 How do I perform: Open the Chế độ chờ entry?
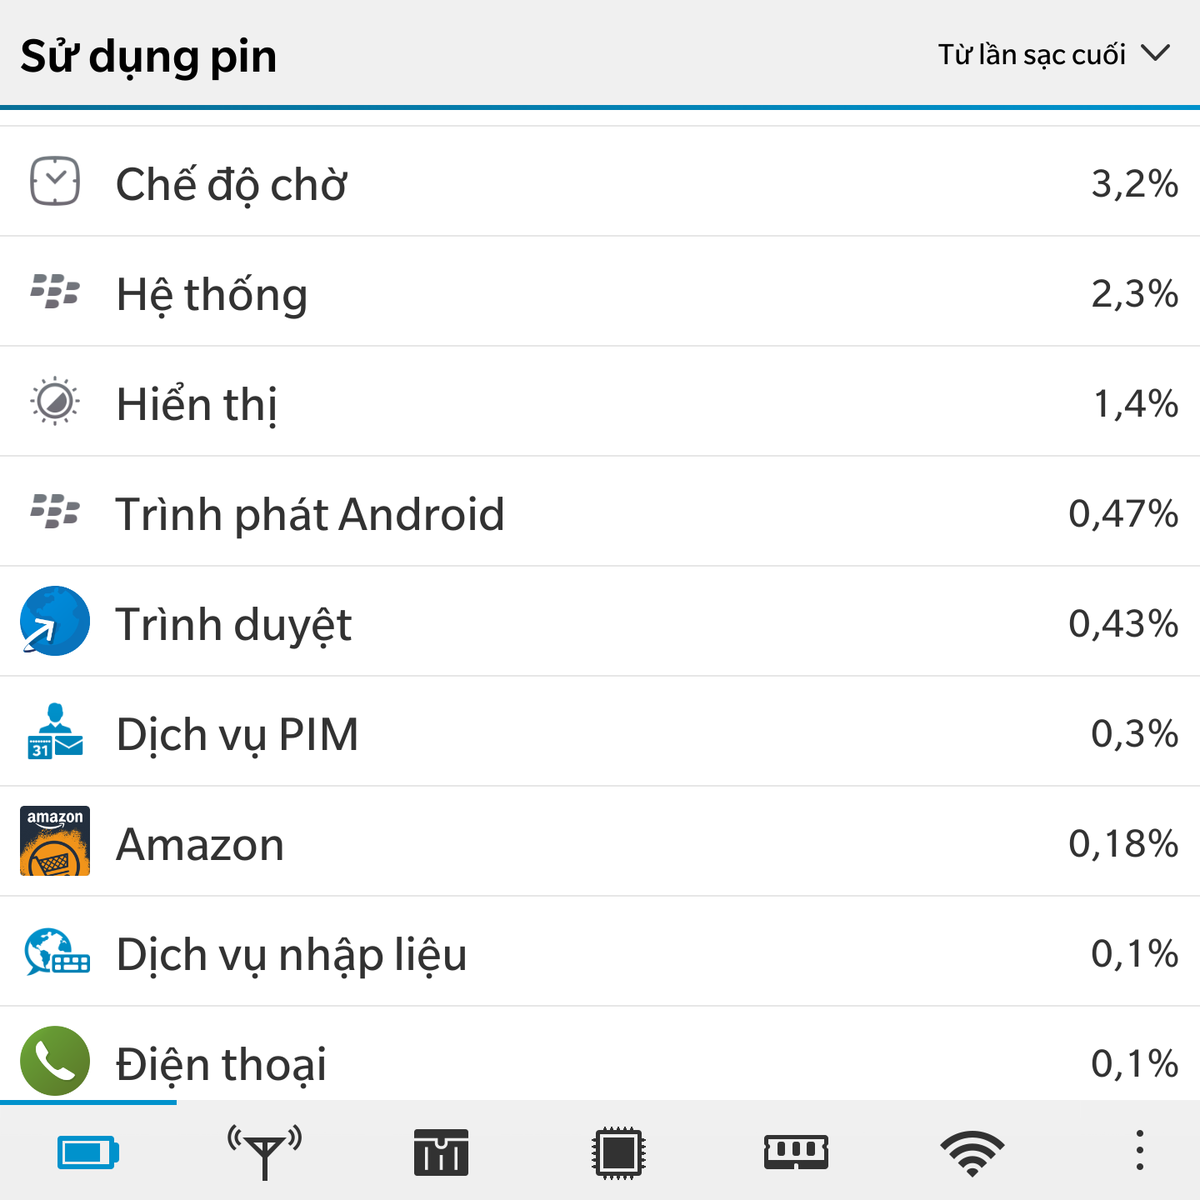coord(600,182)
